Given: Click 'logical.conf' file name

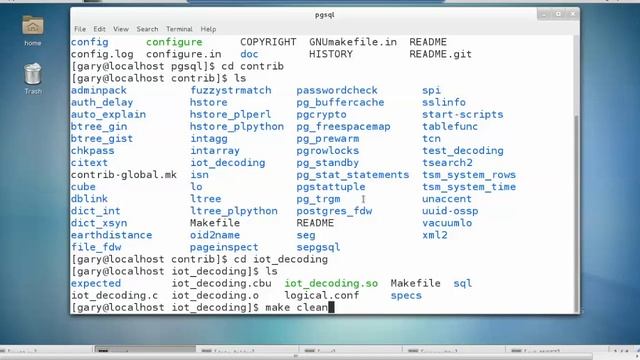Looking at the screenshot, I should 322,295.
